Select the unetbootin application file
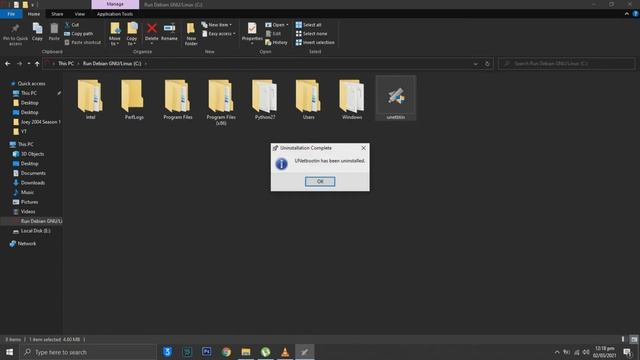Screen dimensions: 640x360 tap(396, 98)
